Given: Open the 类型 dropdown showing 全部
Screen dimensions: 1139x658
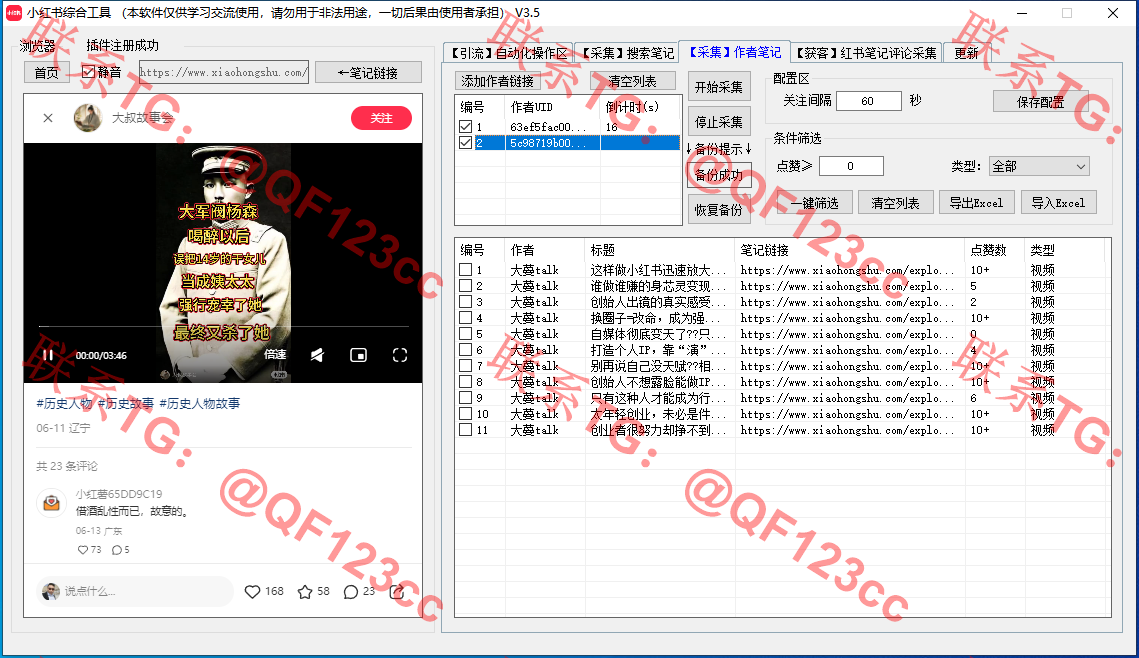Looking at the screenshot, I should click(x=1039, y=166).
